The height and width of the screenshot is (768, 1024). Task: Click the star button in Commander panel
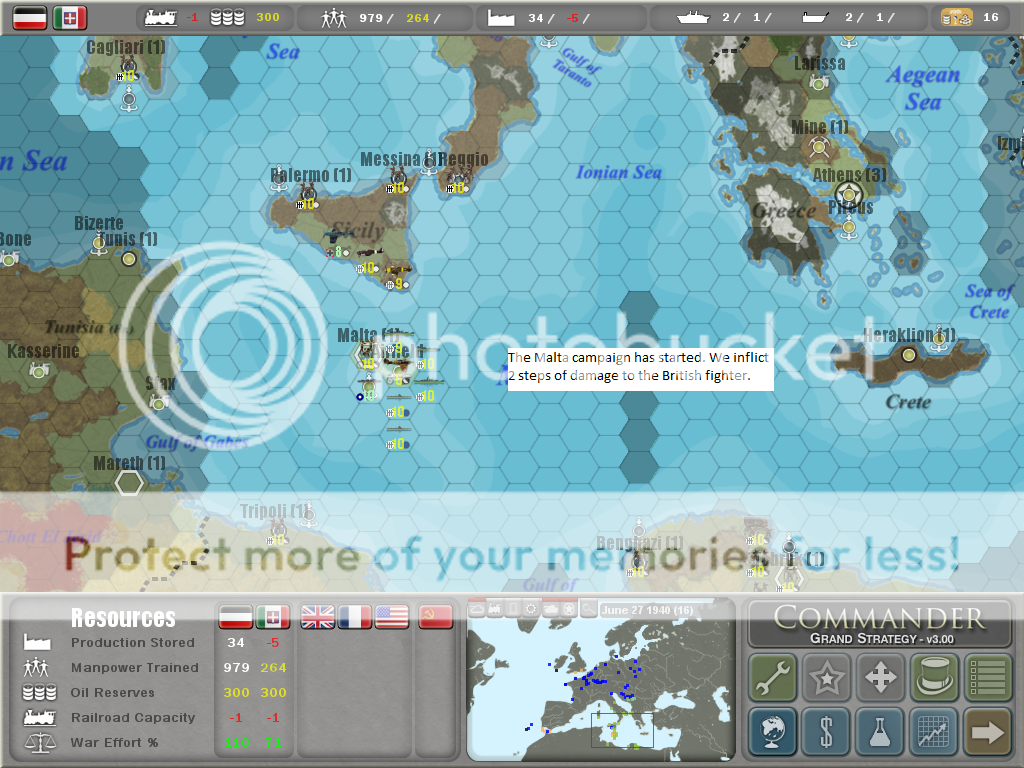(x=827, y=678)
